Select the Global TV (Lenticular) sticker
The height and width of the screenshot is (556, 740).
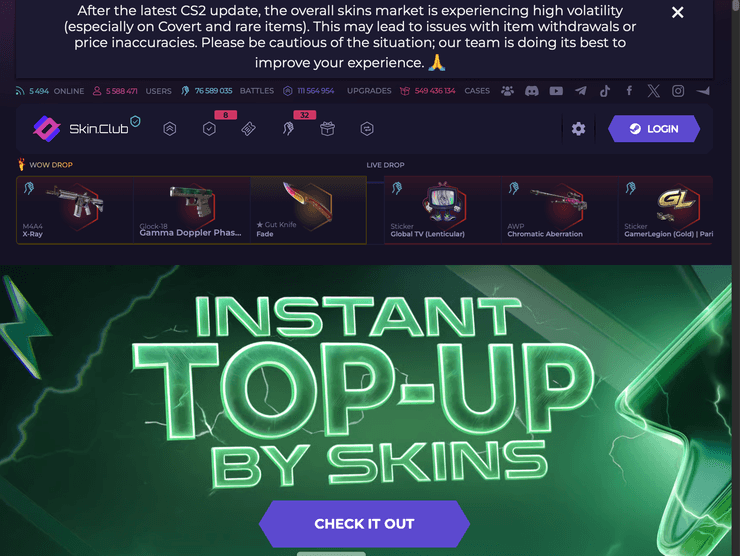click(x=443, y=210)
